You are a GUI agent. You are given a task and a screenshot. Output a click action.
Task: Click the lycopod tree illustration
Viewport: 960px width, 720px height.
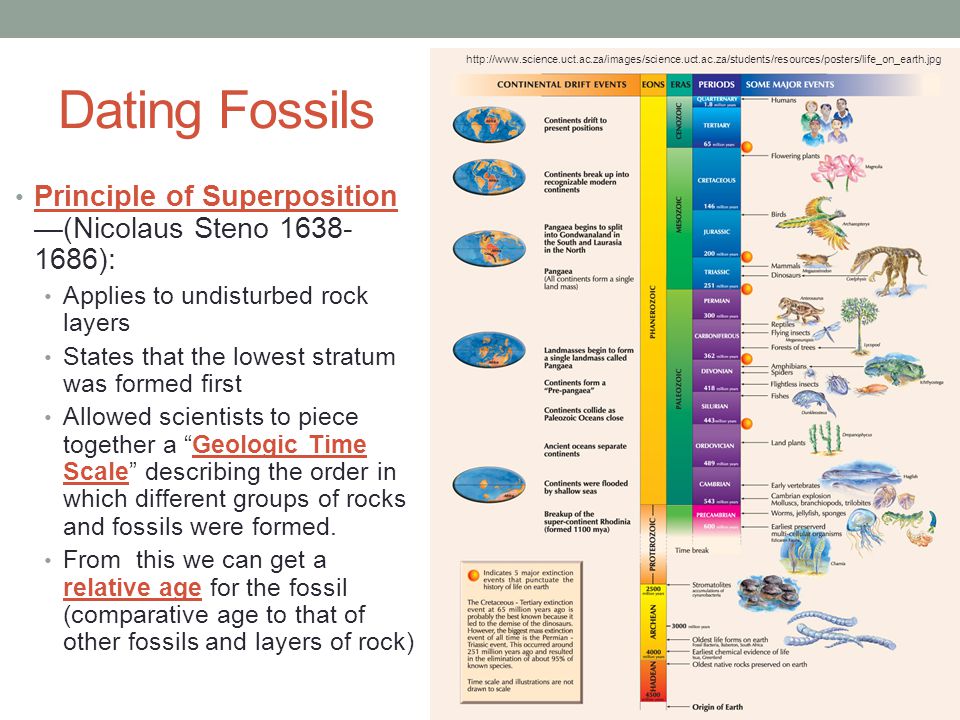pyautogui.click(x=859, y=324)
